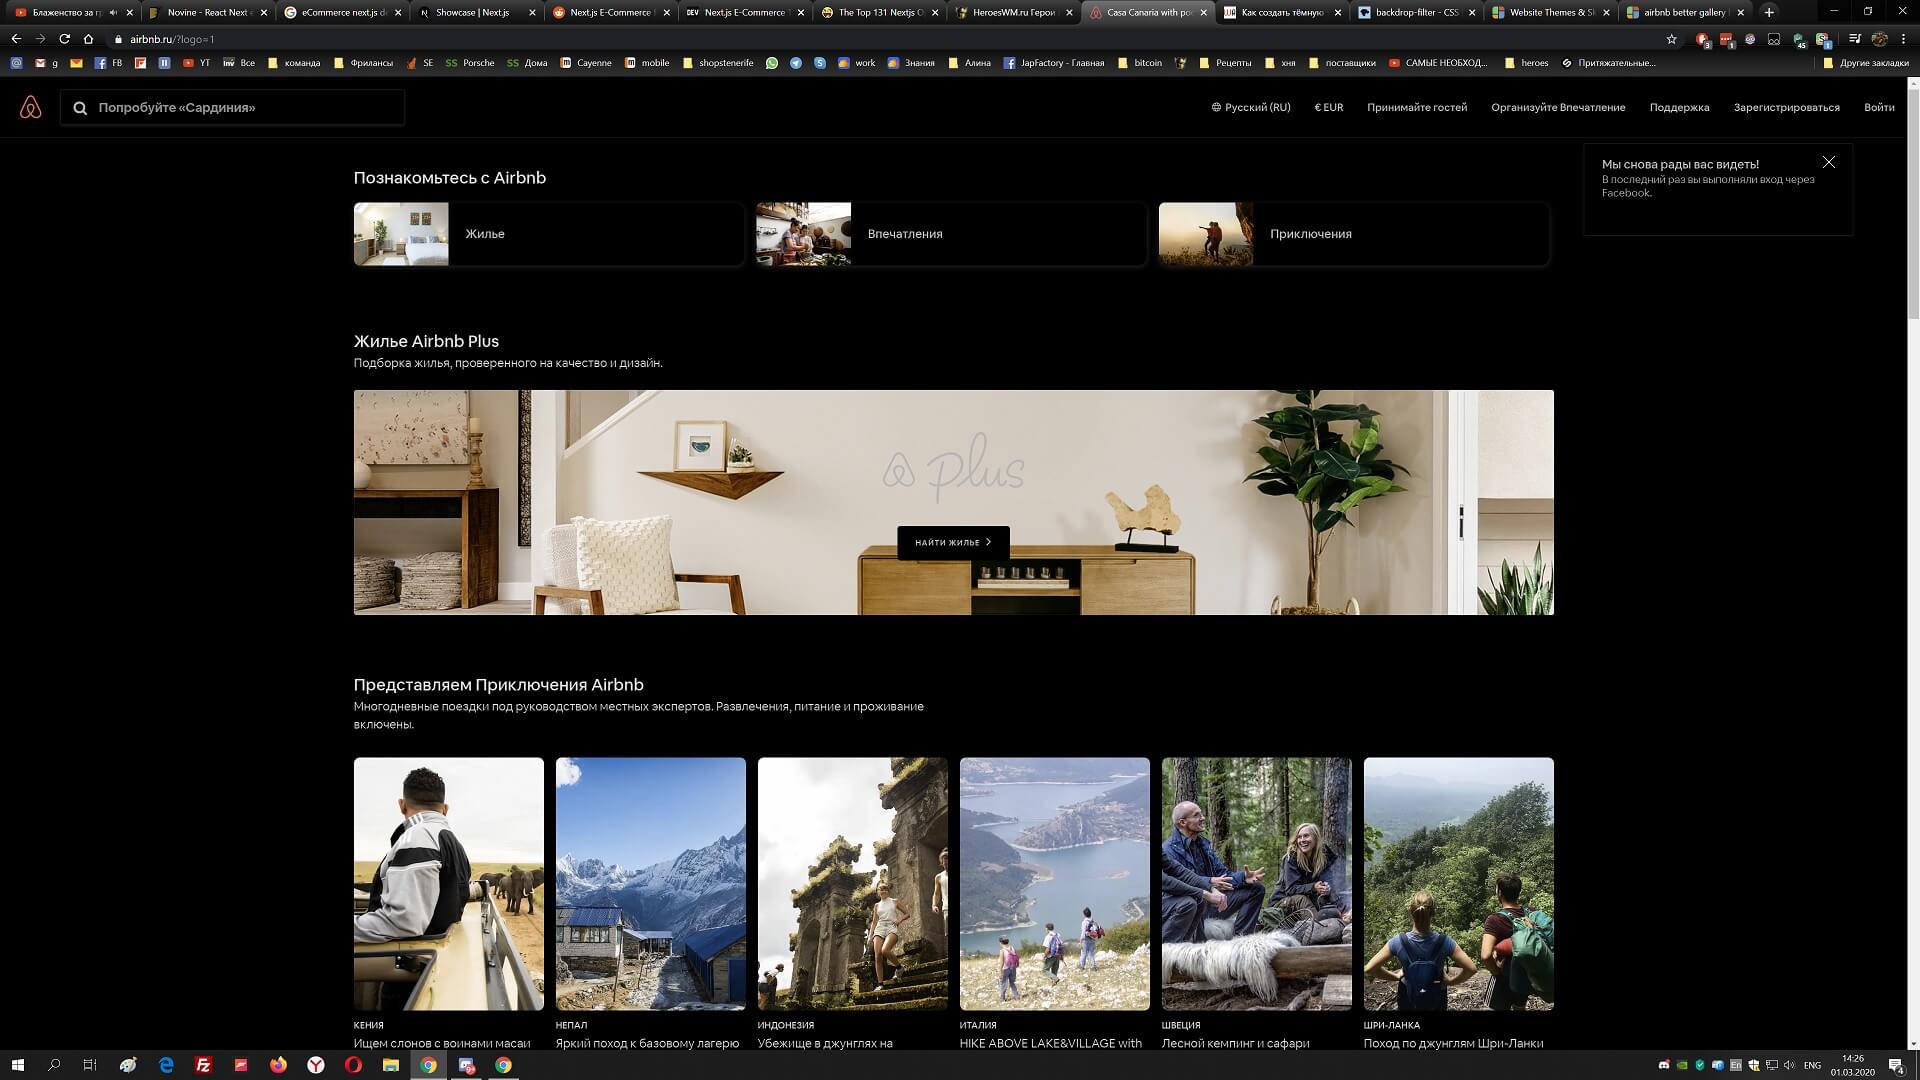This screenshot has width=1920, height=1080.
Task: Open the Италия hike adventure photo
Action: (x=1055, y=884)
